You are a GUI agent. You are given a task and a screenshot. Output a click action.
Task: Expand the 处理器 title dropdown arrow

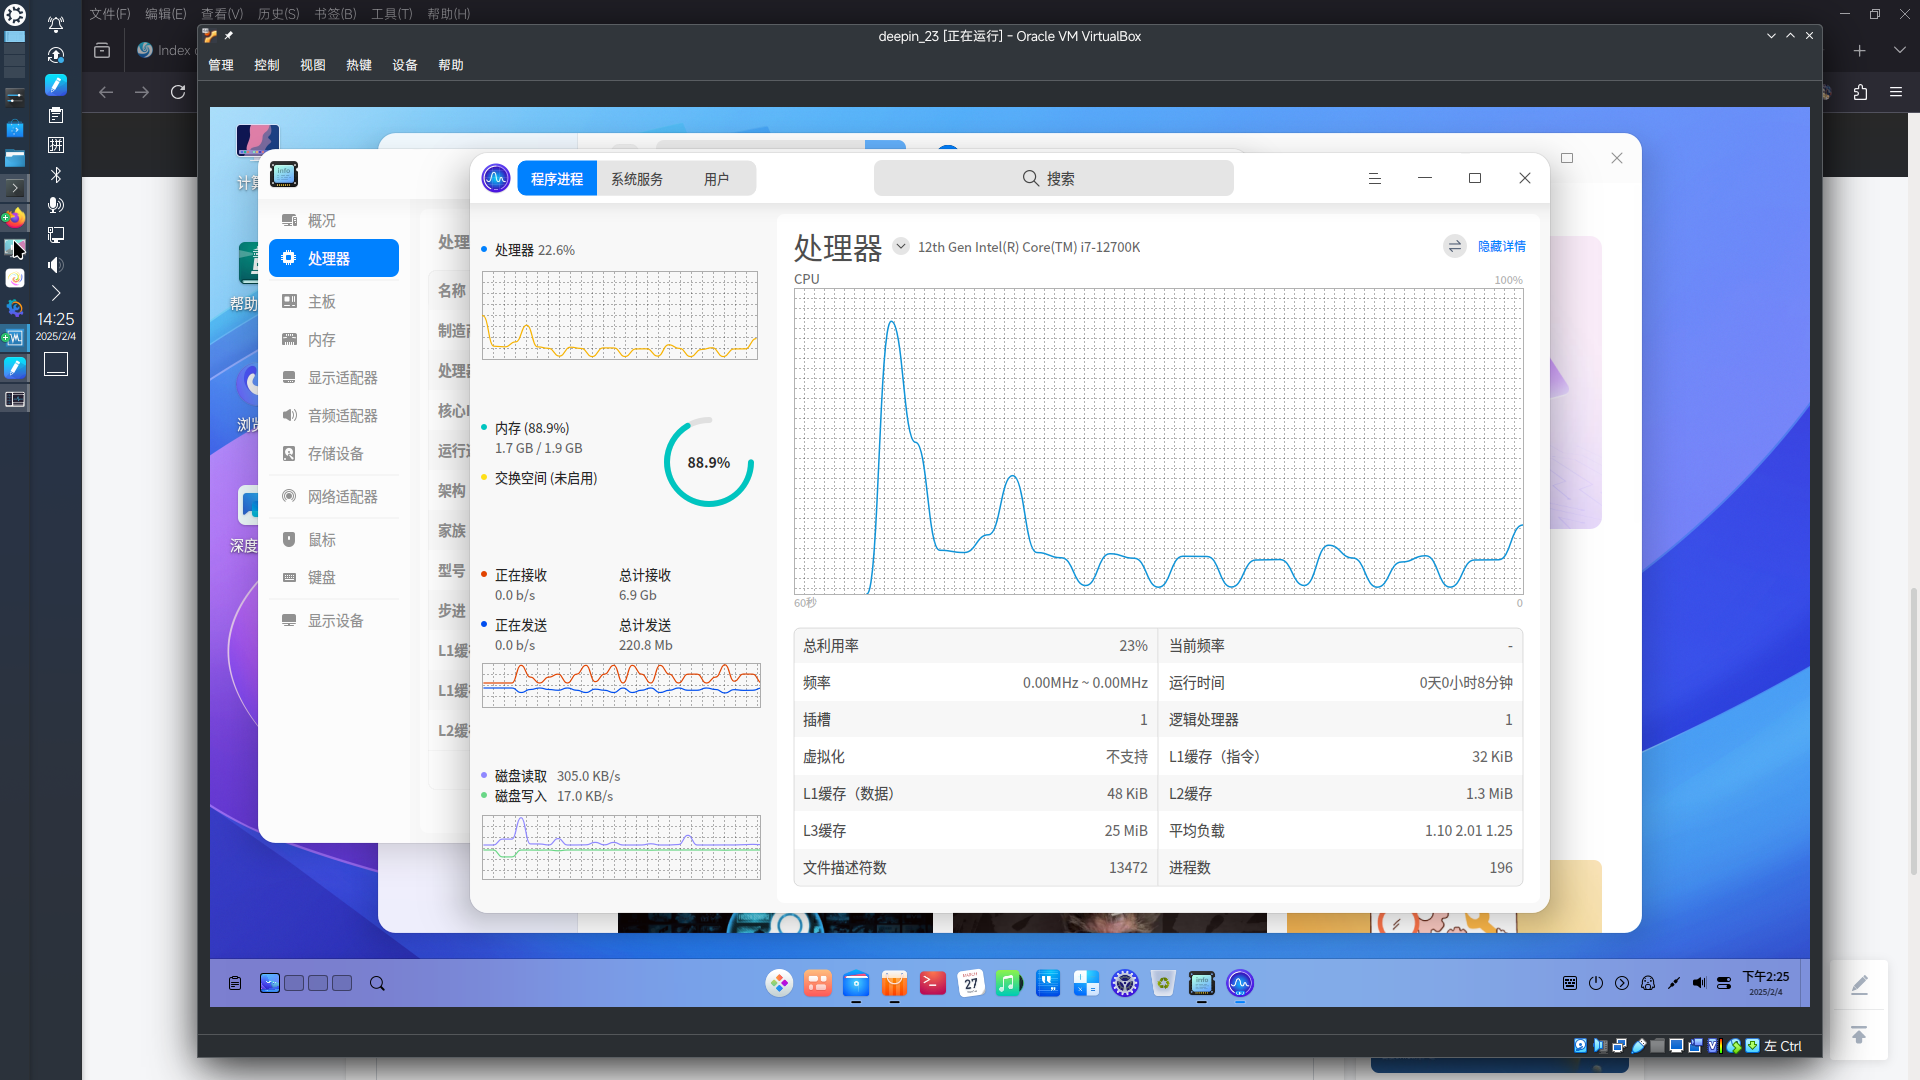(901, 246)
